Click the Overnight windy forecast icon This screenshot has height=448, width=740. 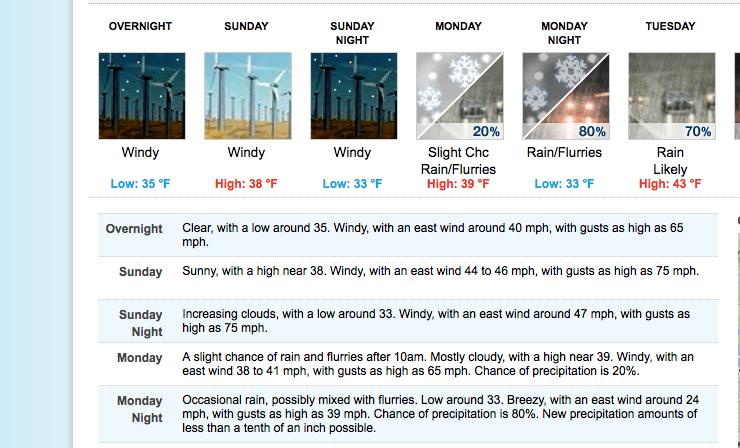click(x=141, y=96)
